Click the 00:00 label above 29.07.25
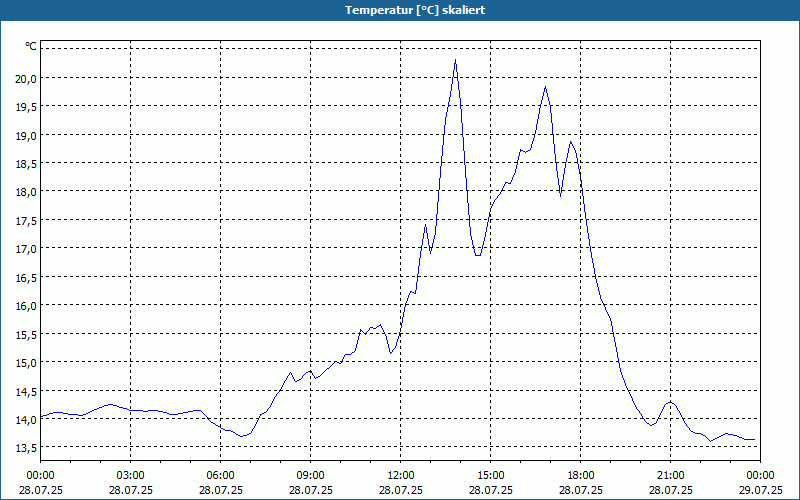This screenshot has height=500, width=800. coord(760,476)
